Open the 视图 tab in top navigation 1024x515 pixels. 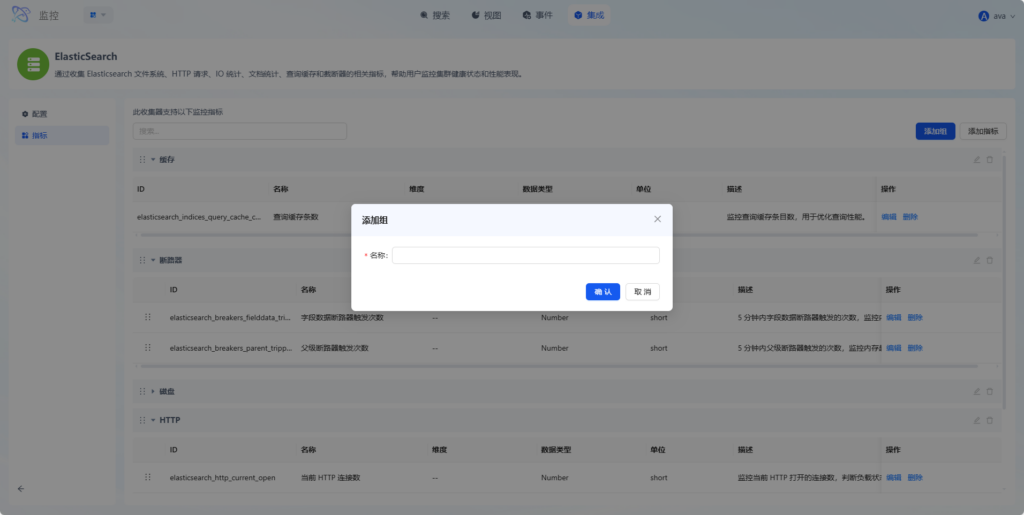(x=487, y=15)
